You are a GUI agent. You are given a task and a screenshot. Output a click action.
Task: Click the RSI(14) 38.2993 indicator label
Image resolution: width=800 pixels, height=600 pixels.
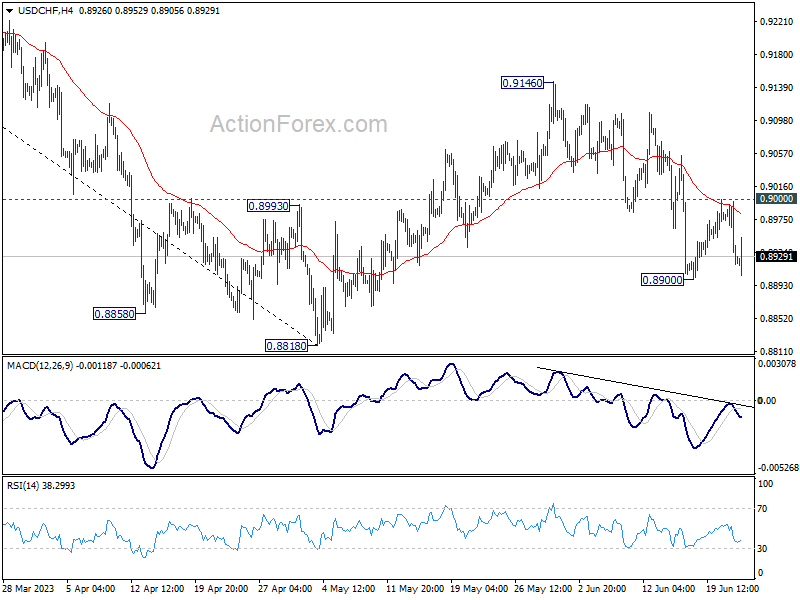click(x=41, y=486)
